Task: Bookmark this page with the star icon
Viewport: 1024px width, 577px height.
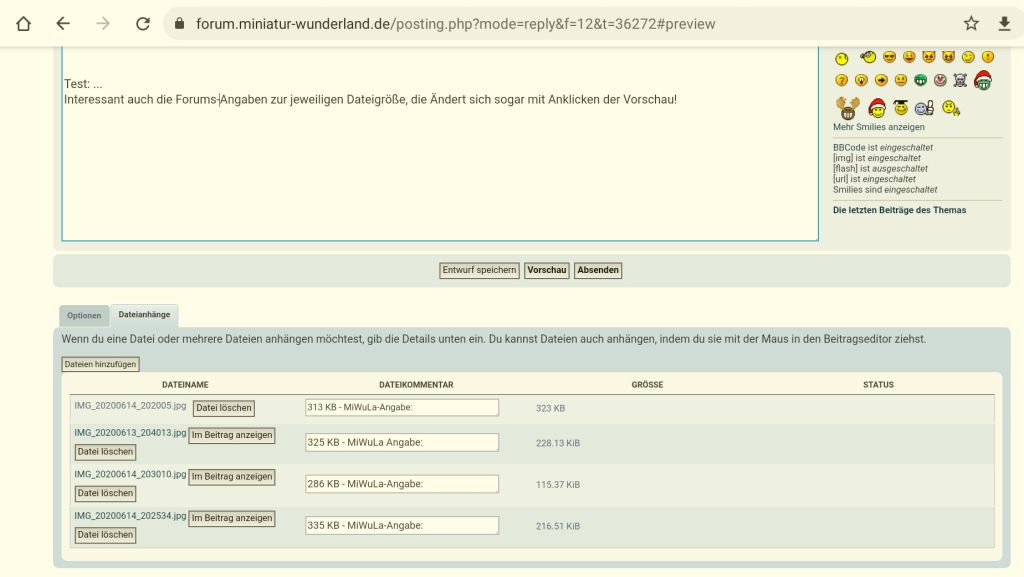Action: click(x=971, y=23)
